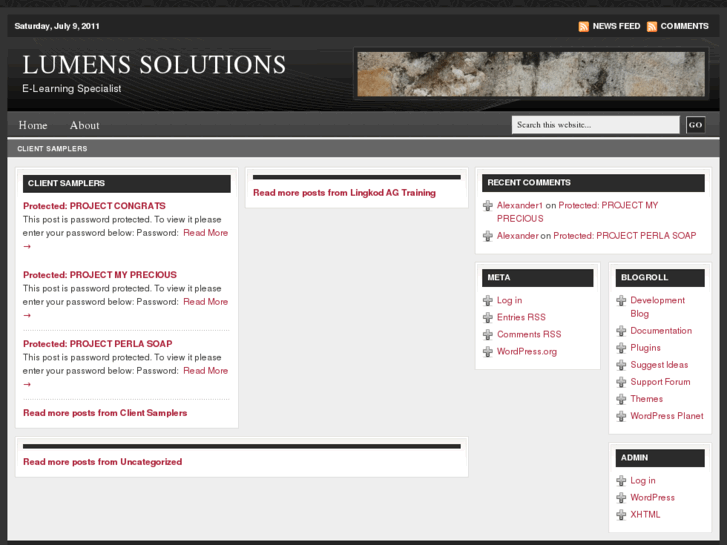Open WordPress link under Admin
Viewport: 727px width, 545px height.
[652, 498]
